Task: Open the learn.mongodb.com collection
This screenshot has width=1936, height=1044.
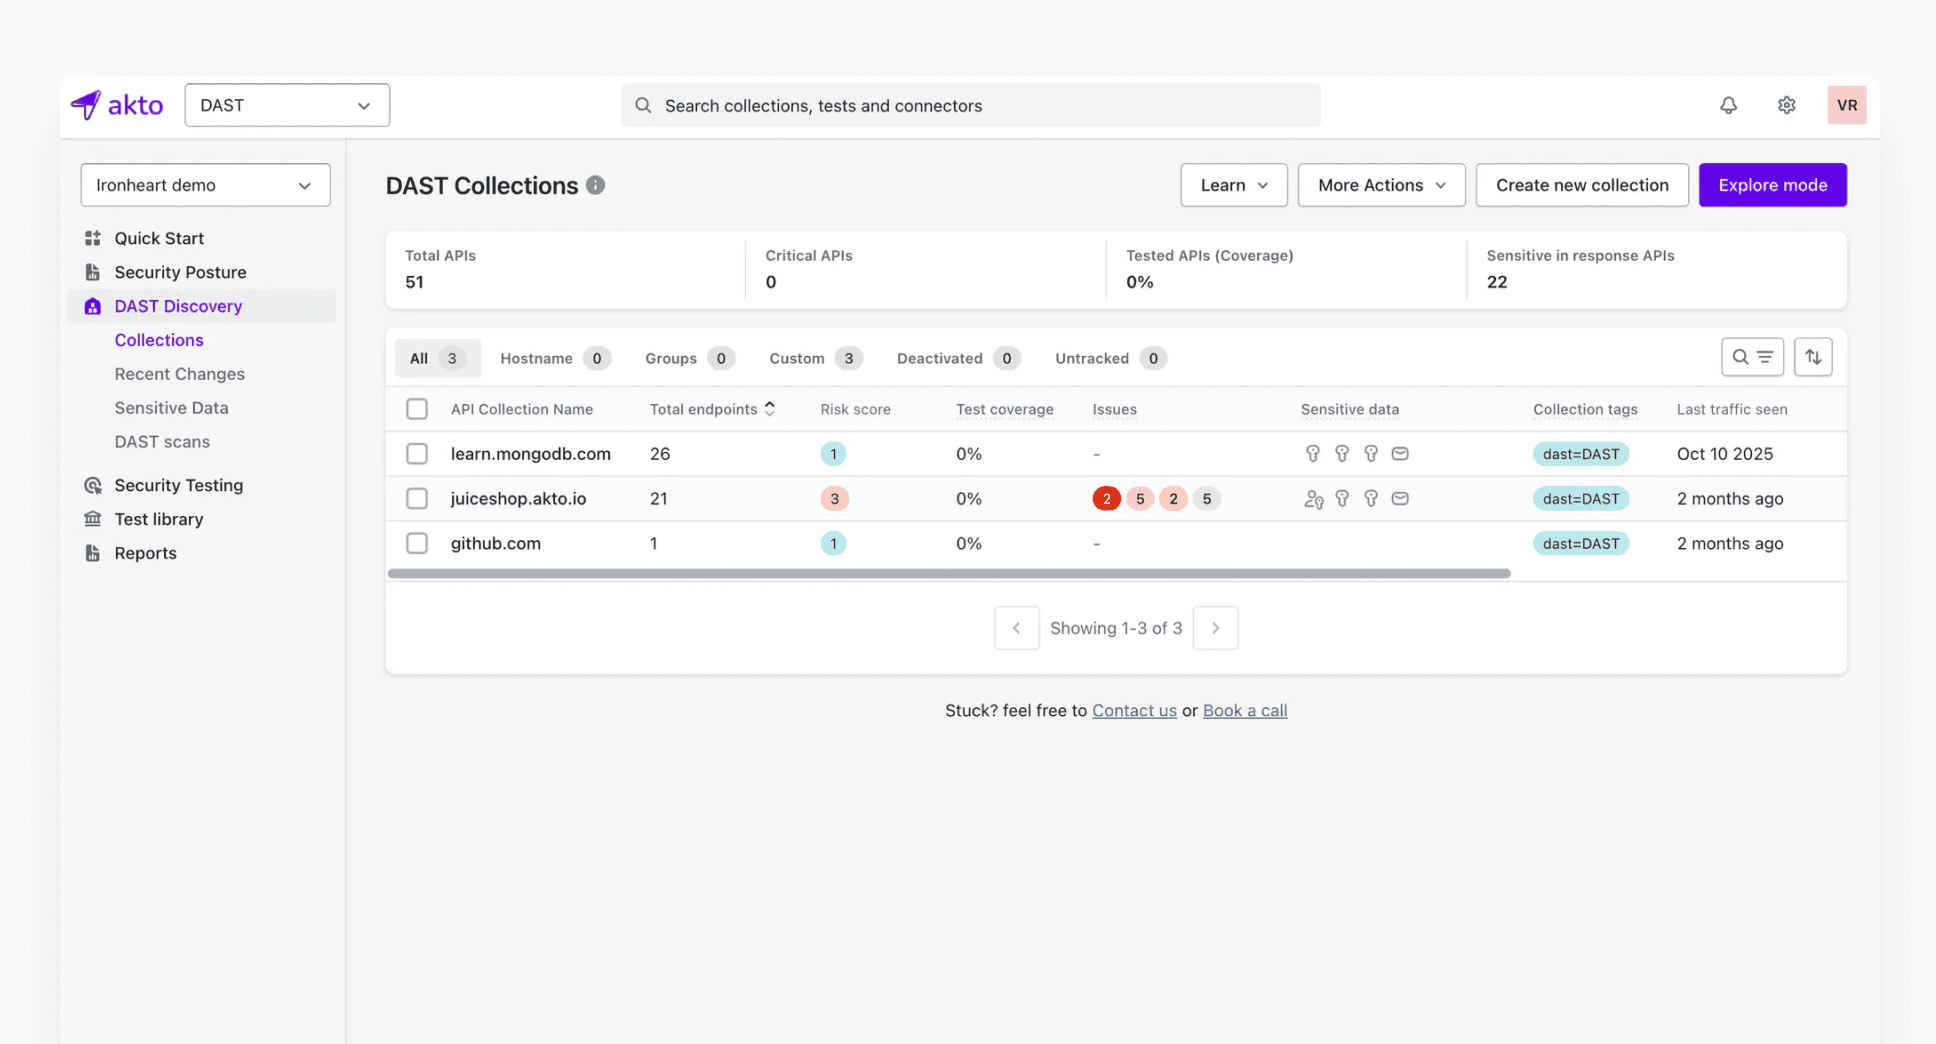Action: click(x=531, y=454)
